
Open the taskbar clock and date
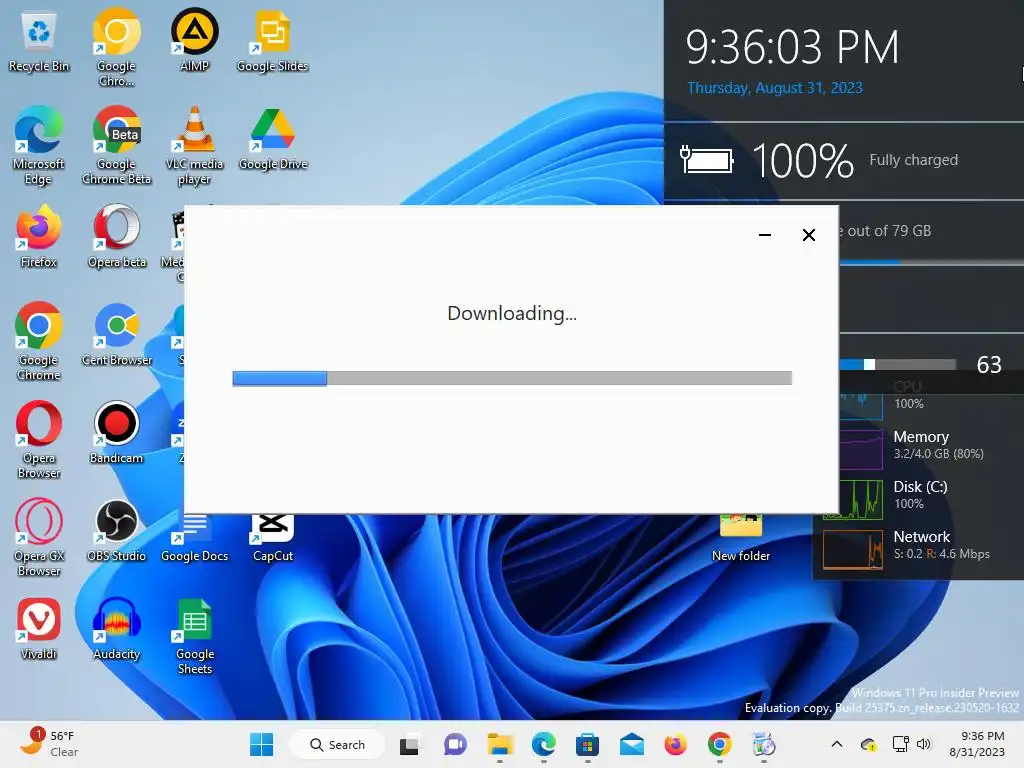pos(976,744)
